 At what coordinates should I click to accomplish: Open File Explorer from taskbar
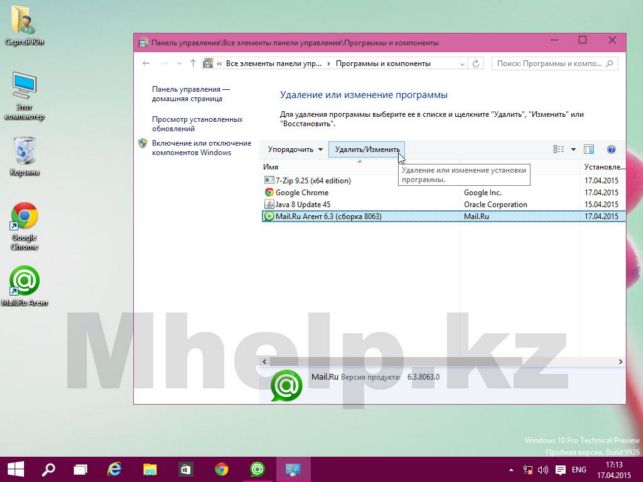(x=150, y=469)
